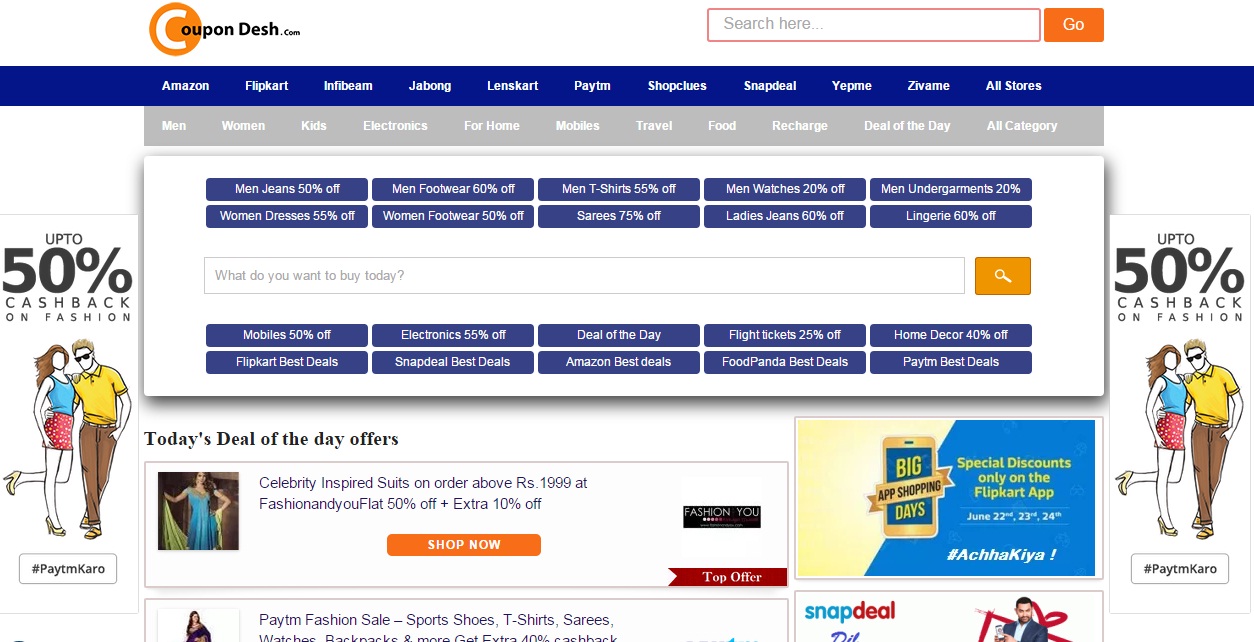Viewport: 1254px width, 642px height.
Task: Click the right #PaytmKaro button
Action: click(1180, 569)
